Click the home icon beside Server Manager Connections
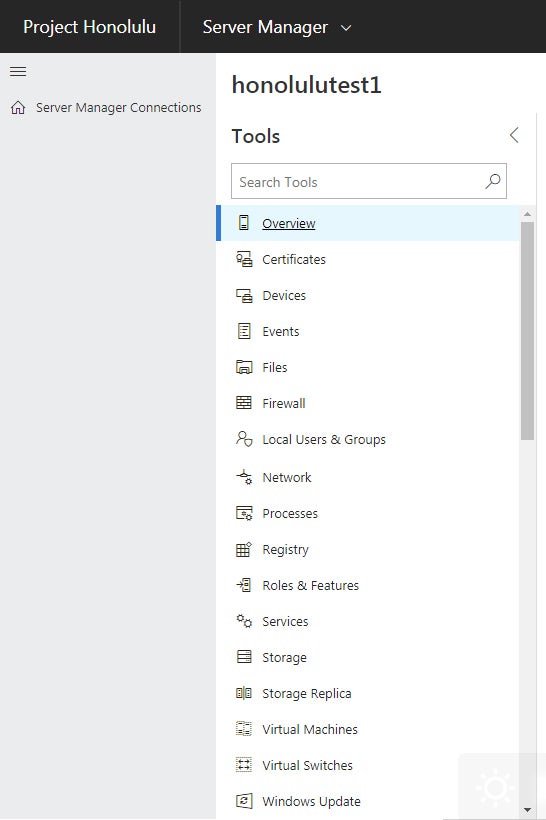This screenshot has width=546, height=820. 18,107
